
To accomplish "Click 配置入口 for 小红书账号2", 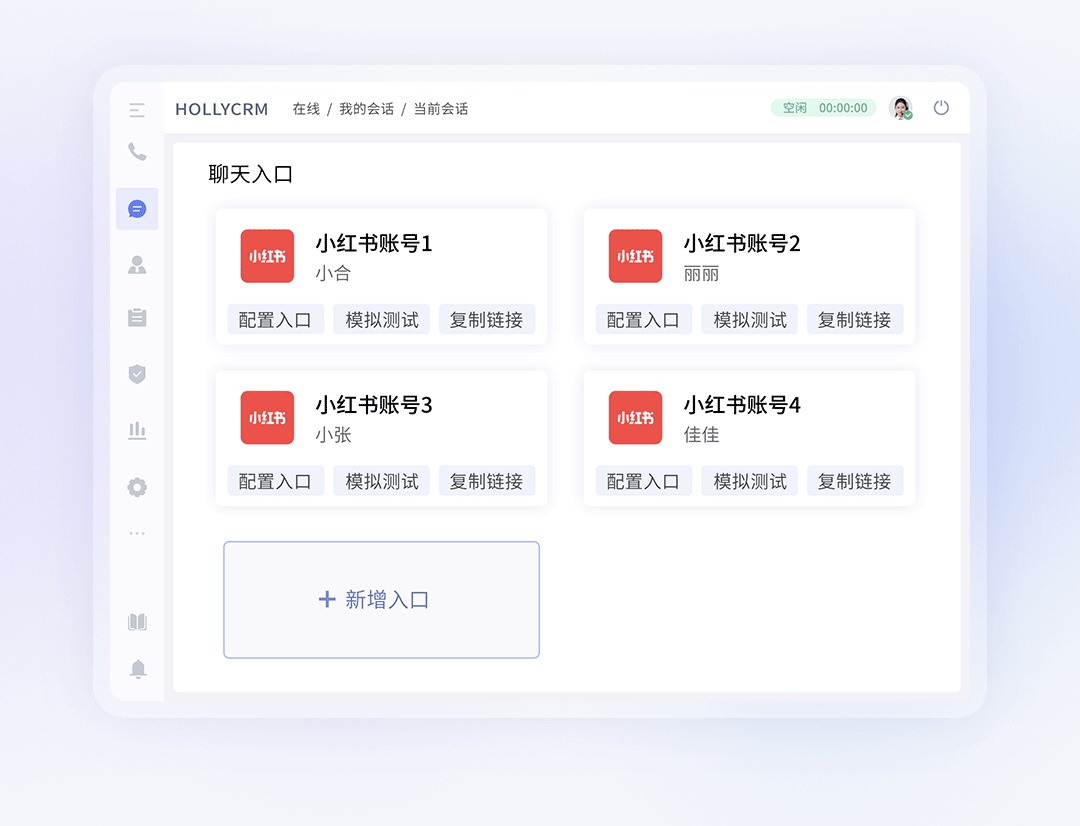I will (x=643, y=320).
